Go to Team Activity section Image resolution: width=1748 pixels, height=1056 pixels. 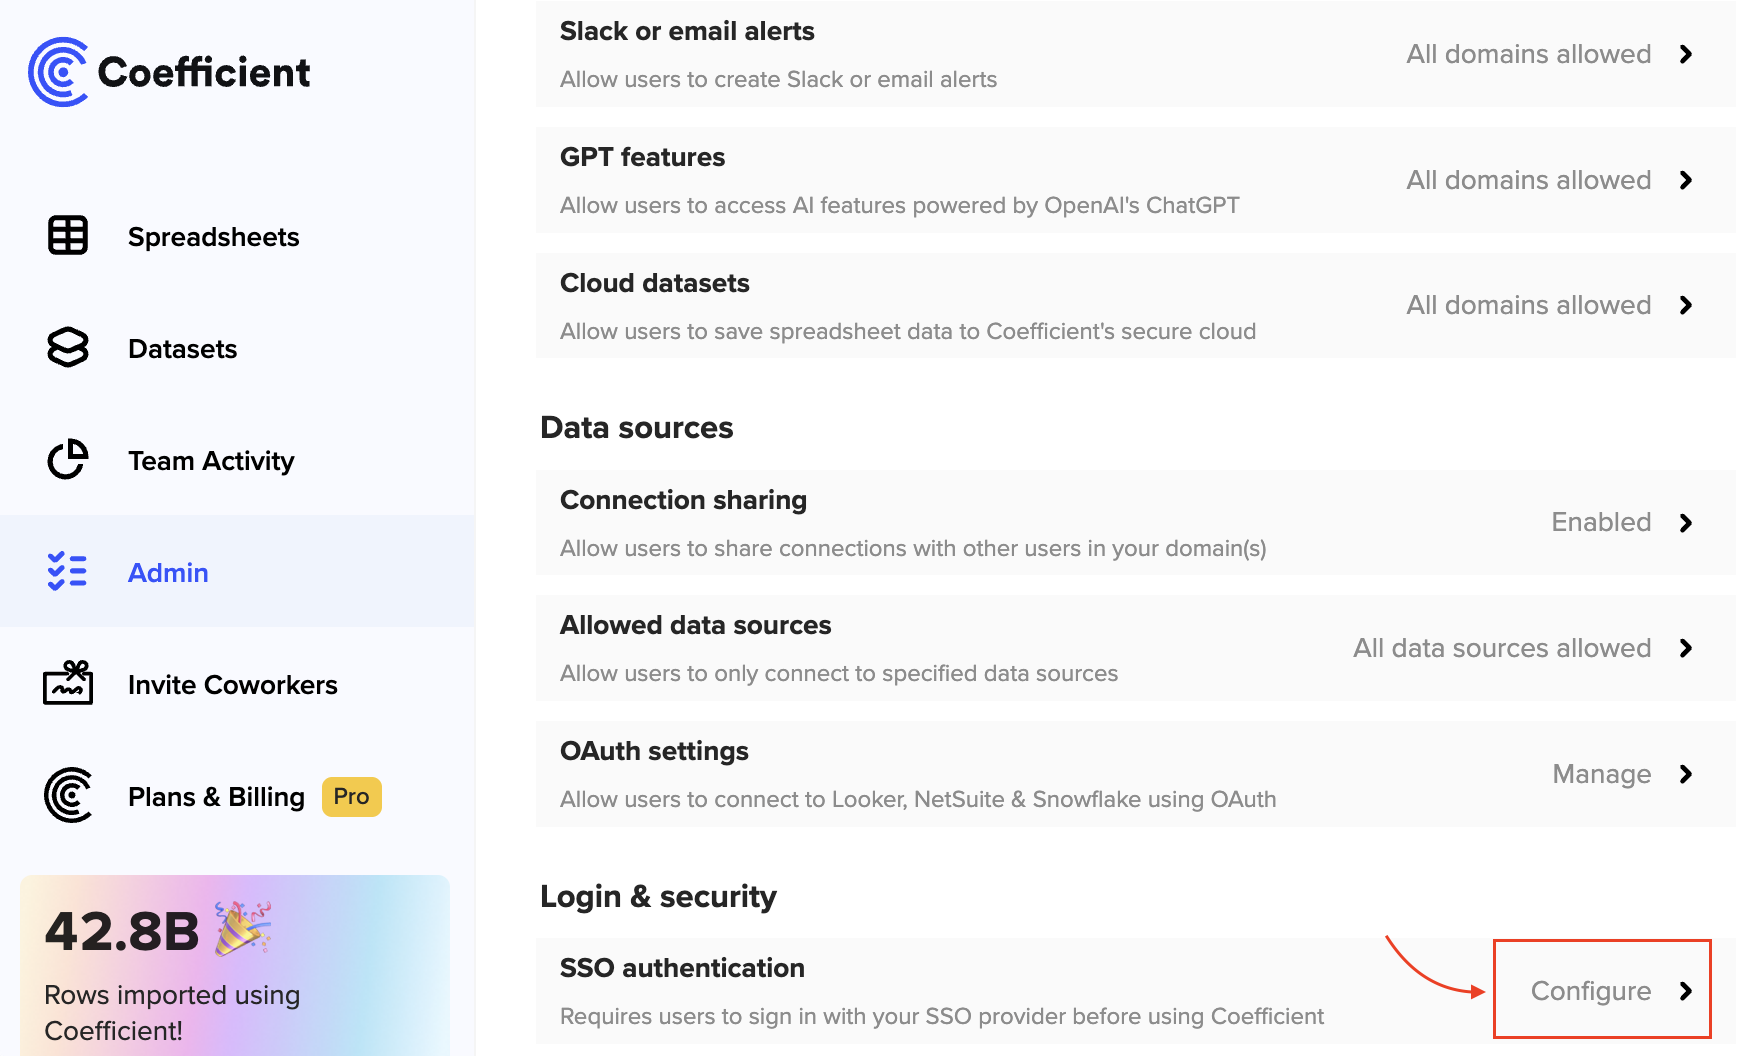click(211, 461)
